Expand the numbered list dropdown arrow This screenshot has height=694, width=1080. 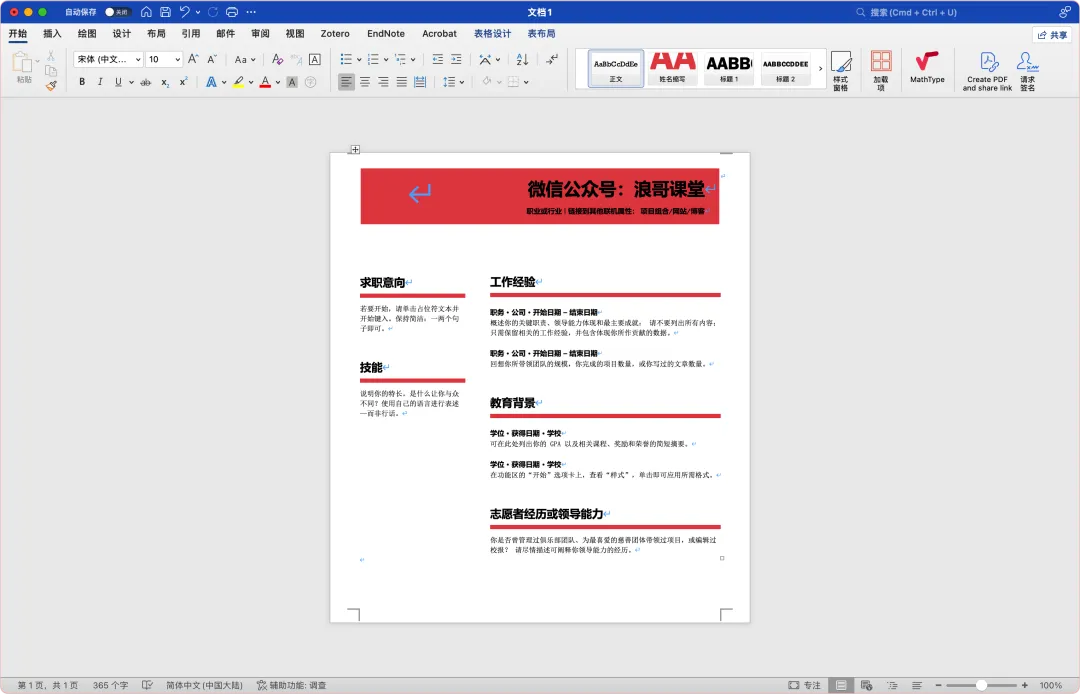[386, 60]
